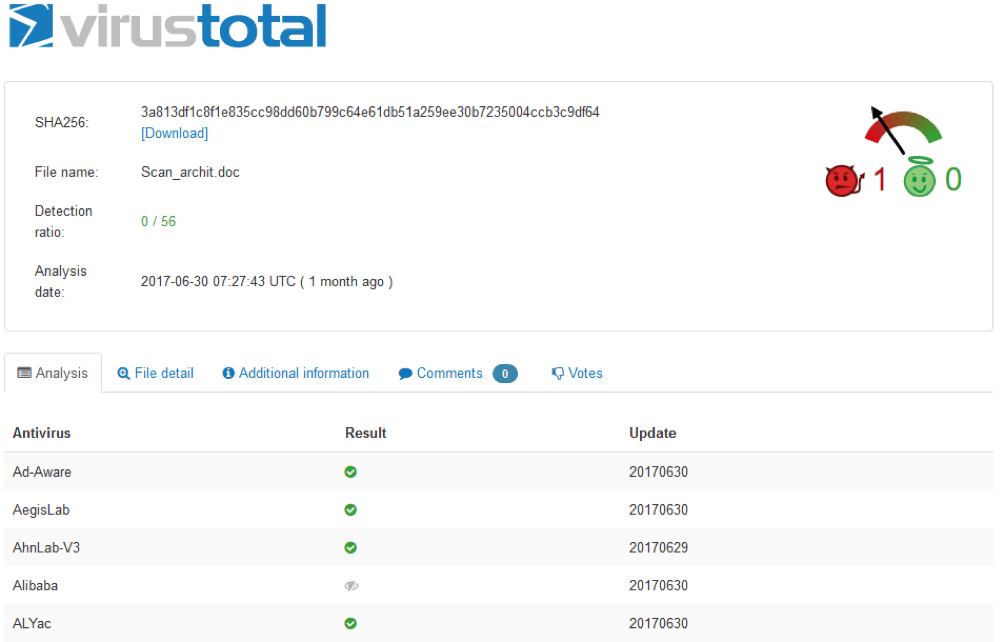Click the green check result for Ad-Aware

tap(350, 472)
